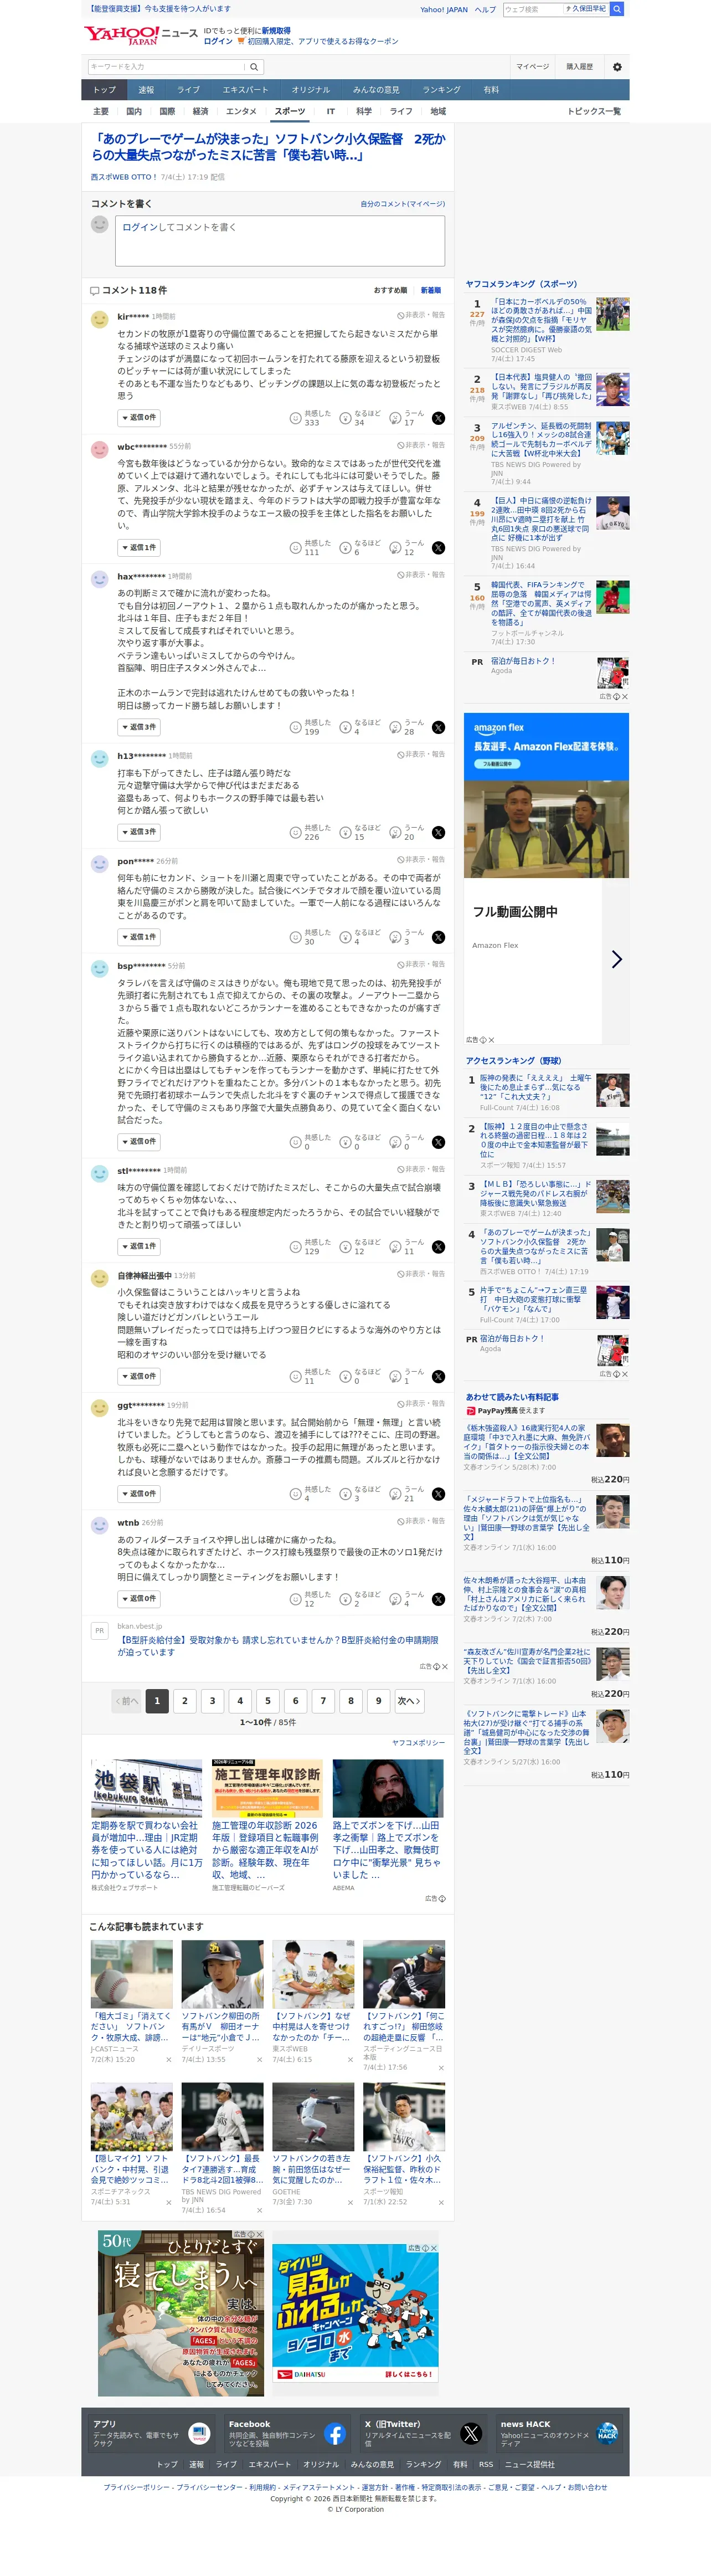Open the X (旧Twitter) icon in footer
This screenshot has width=711, height=2576.
coord(471,2434)
